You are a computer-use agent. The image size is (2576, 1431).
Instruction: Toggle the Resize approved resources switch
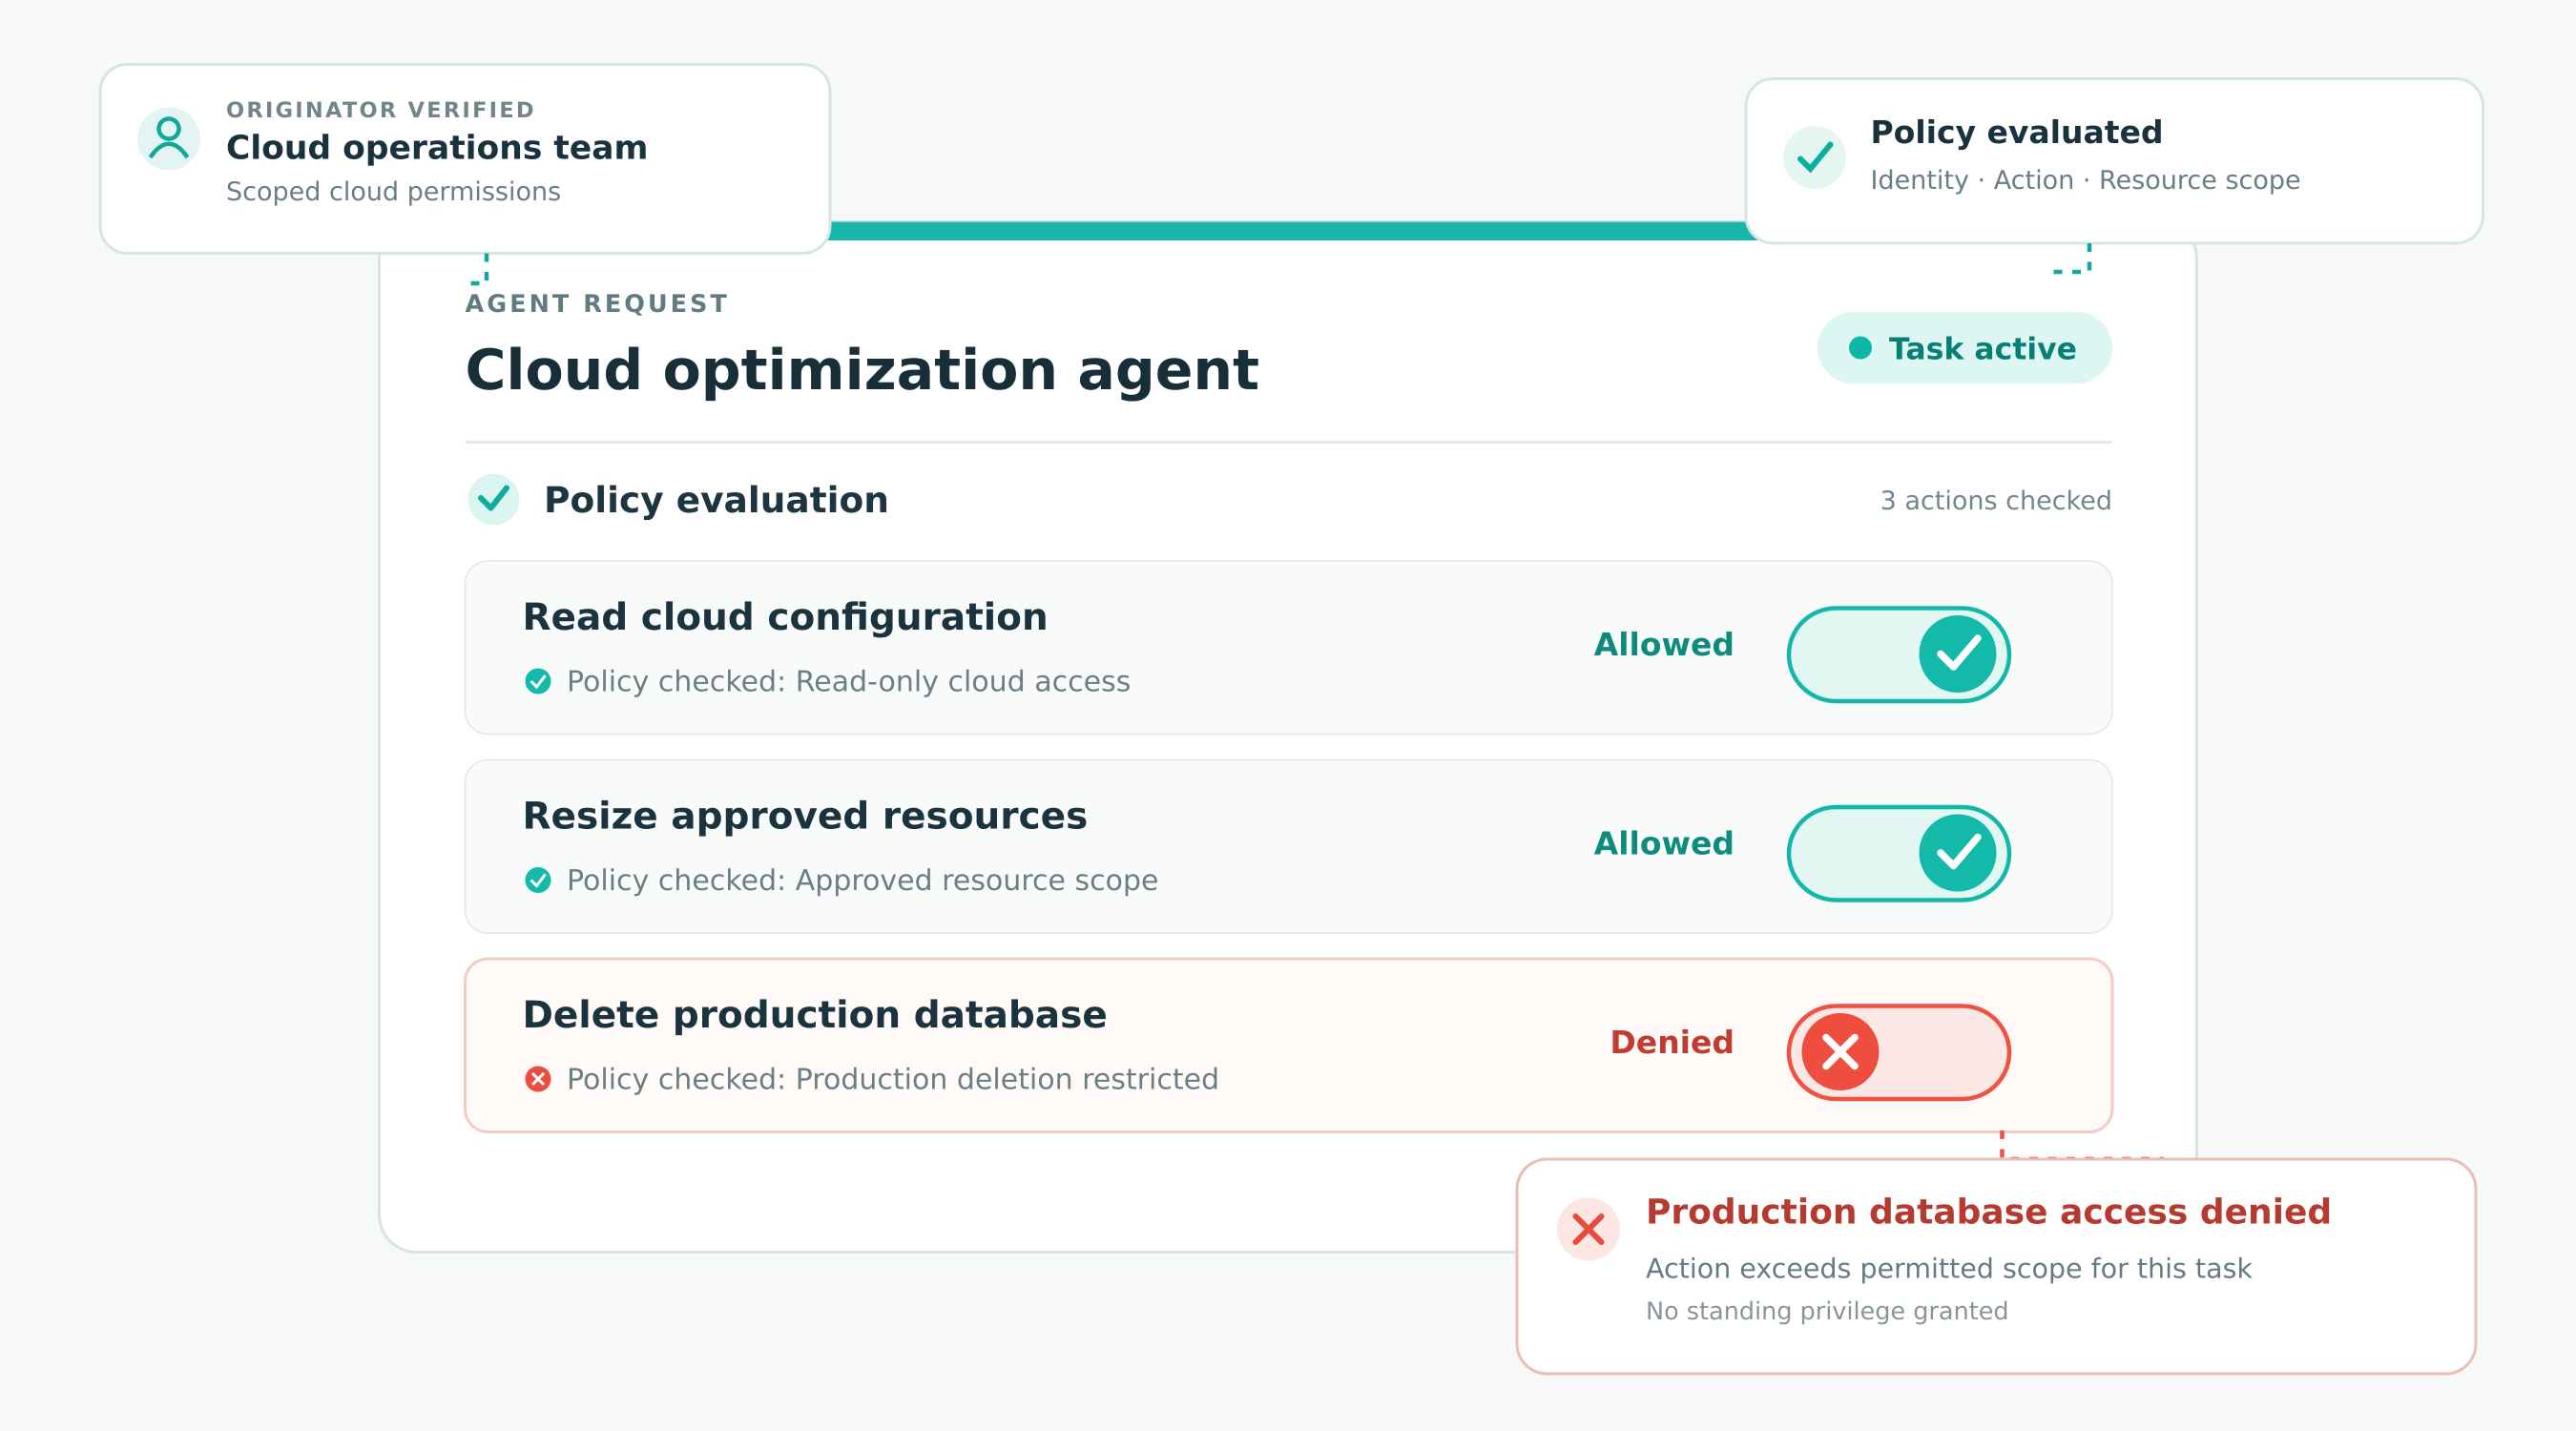[1898, 853]
